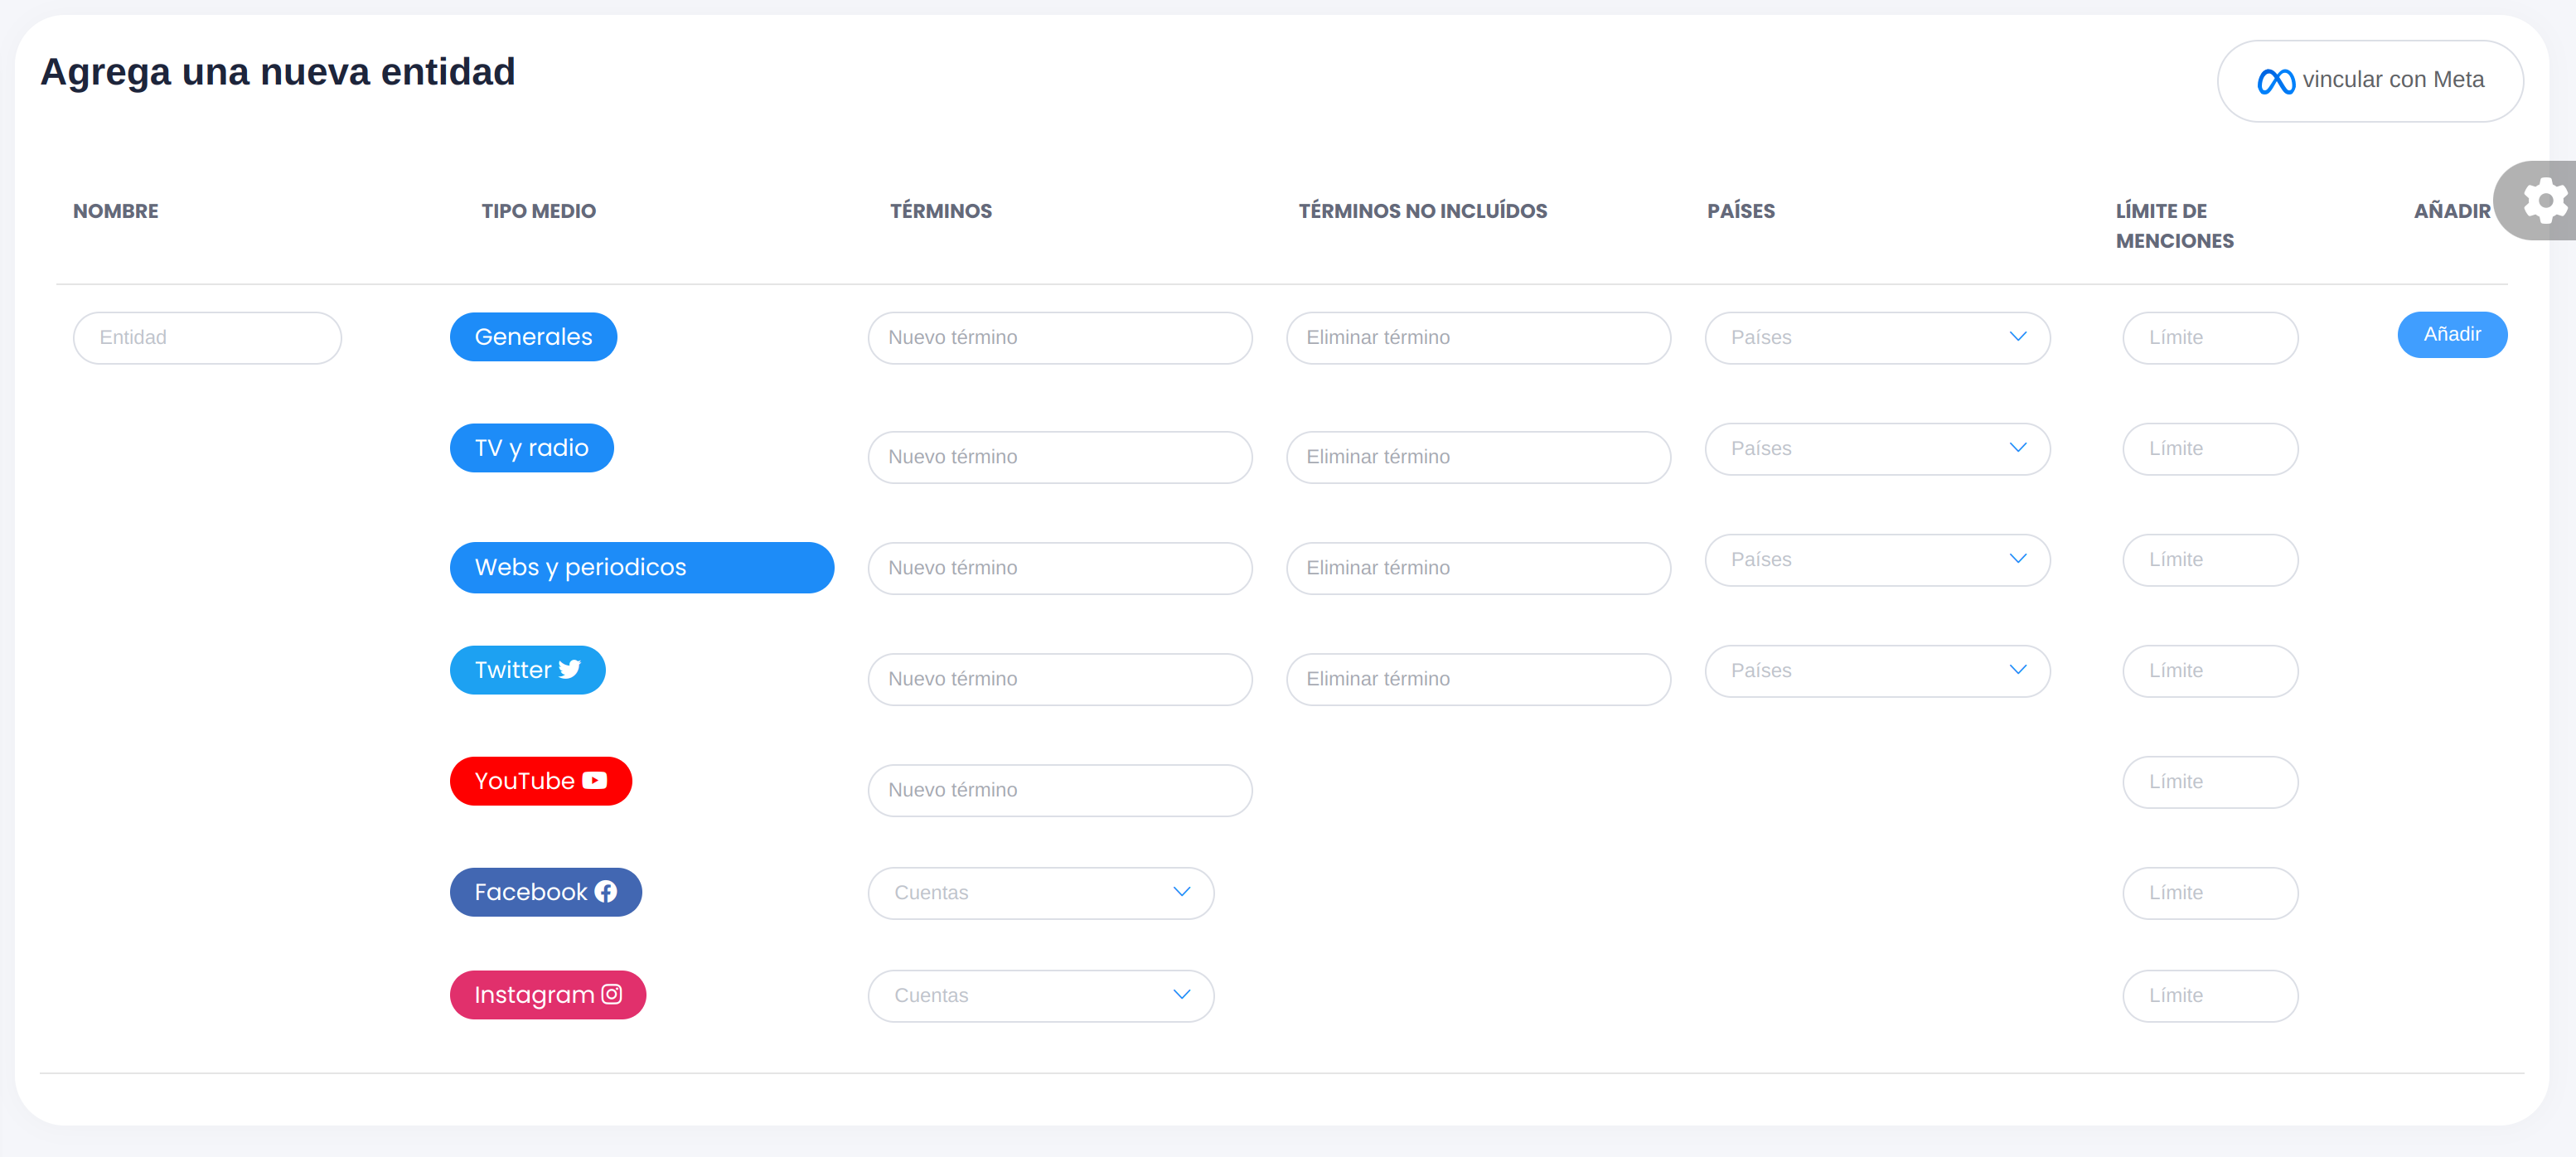2576x1157 pixels.
Task: Select the Generales media type
Action: [x=533, y=337]
